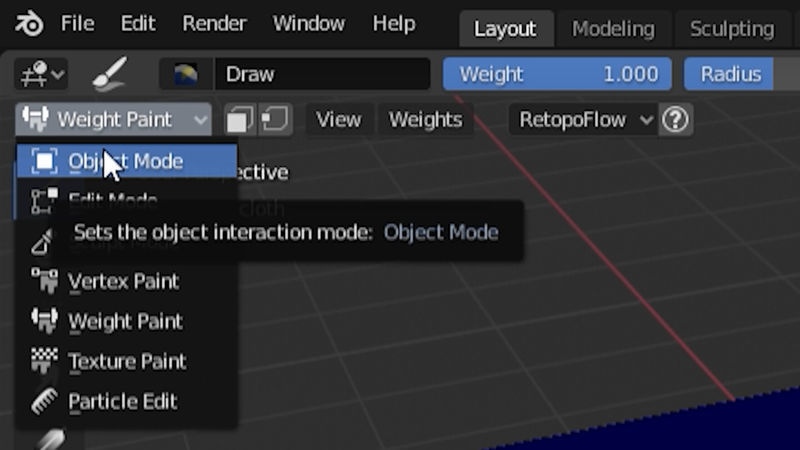Click the Particle Edit comb icon
Viewport: 800px width, 450px height.
coord(44,402)
